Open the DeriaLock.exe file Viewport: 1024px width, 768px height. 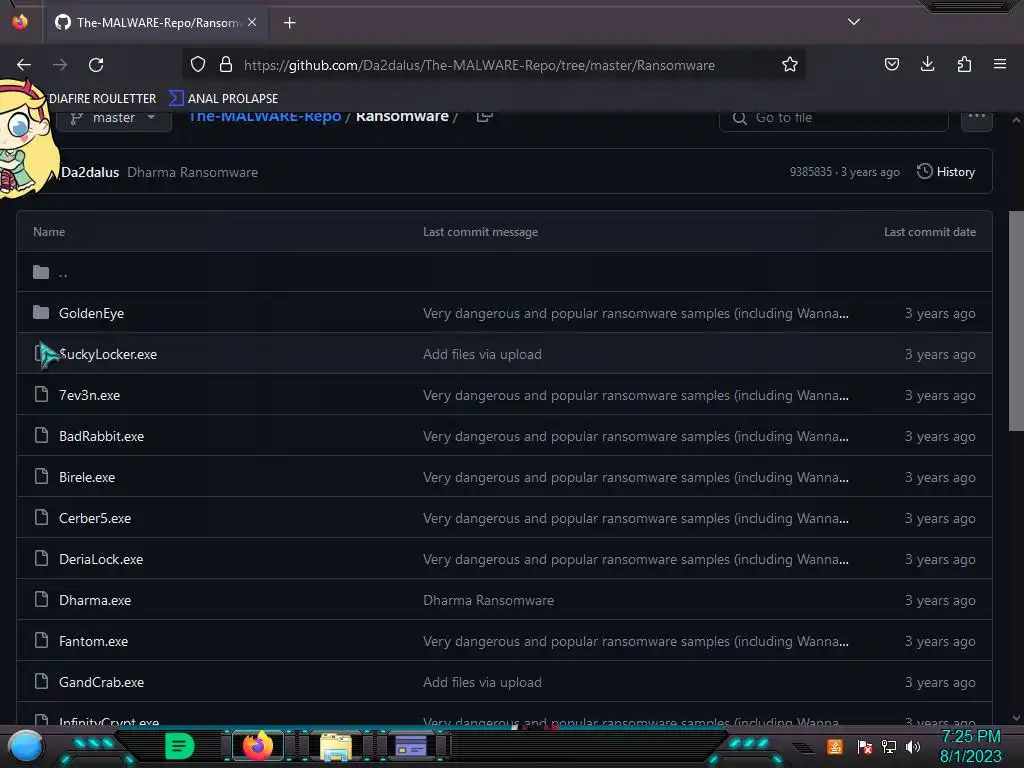(x=101, y=560)
